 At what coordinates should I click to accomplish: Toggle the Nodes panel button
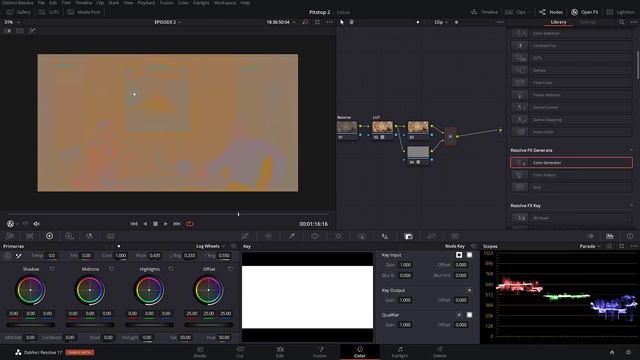point(551,12)
